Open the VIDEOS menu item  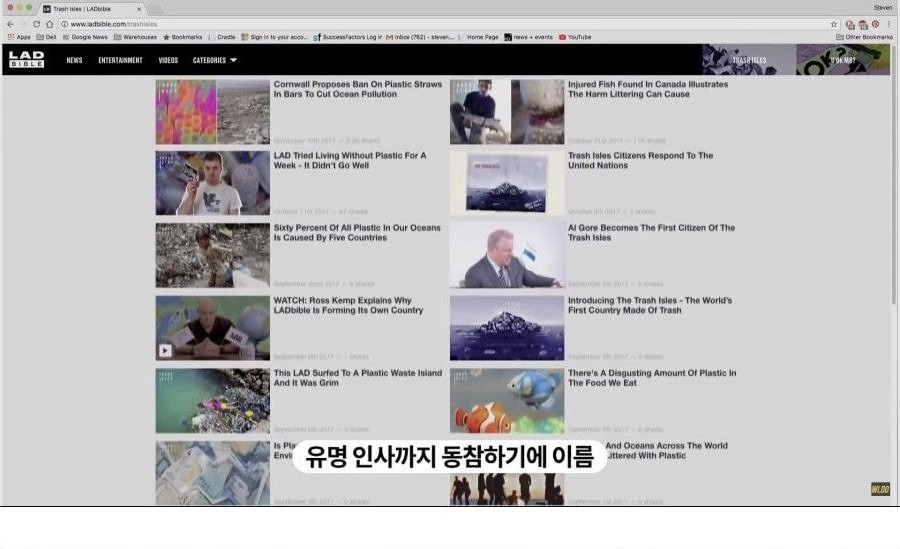pyautogui.click(x=168, y=60)
